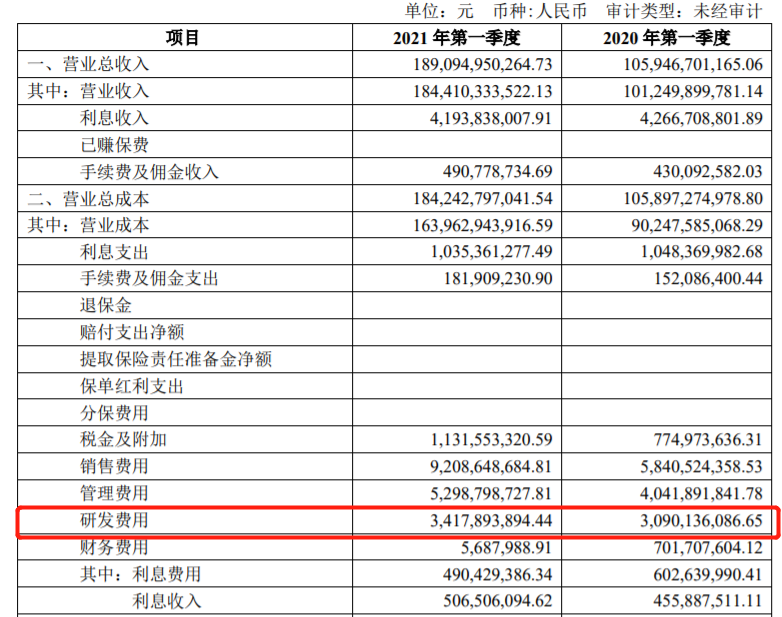Select the 项目 column header
The image size is (782, 617).
(183, 38)
